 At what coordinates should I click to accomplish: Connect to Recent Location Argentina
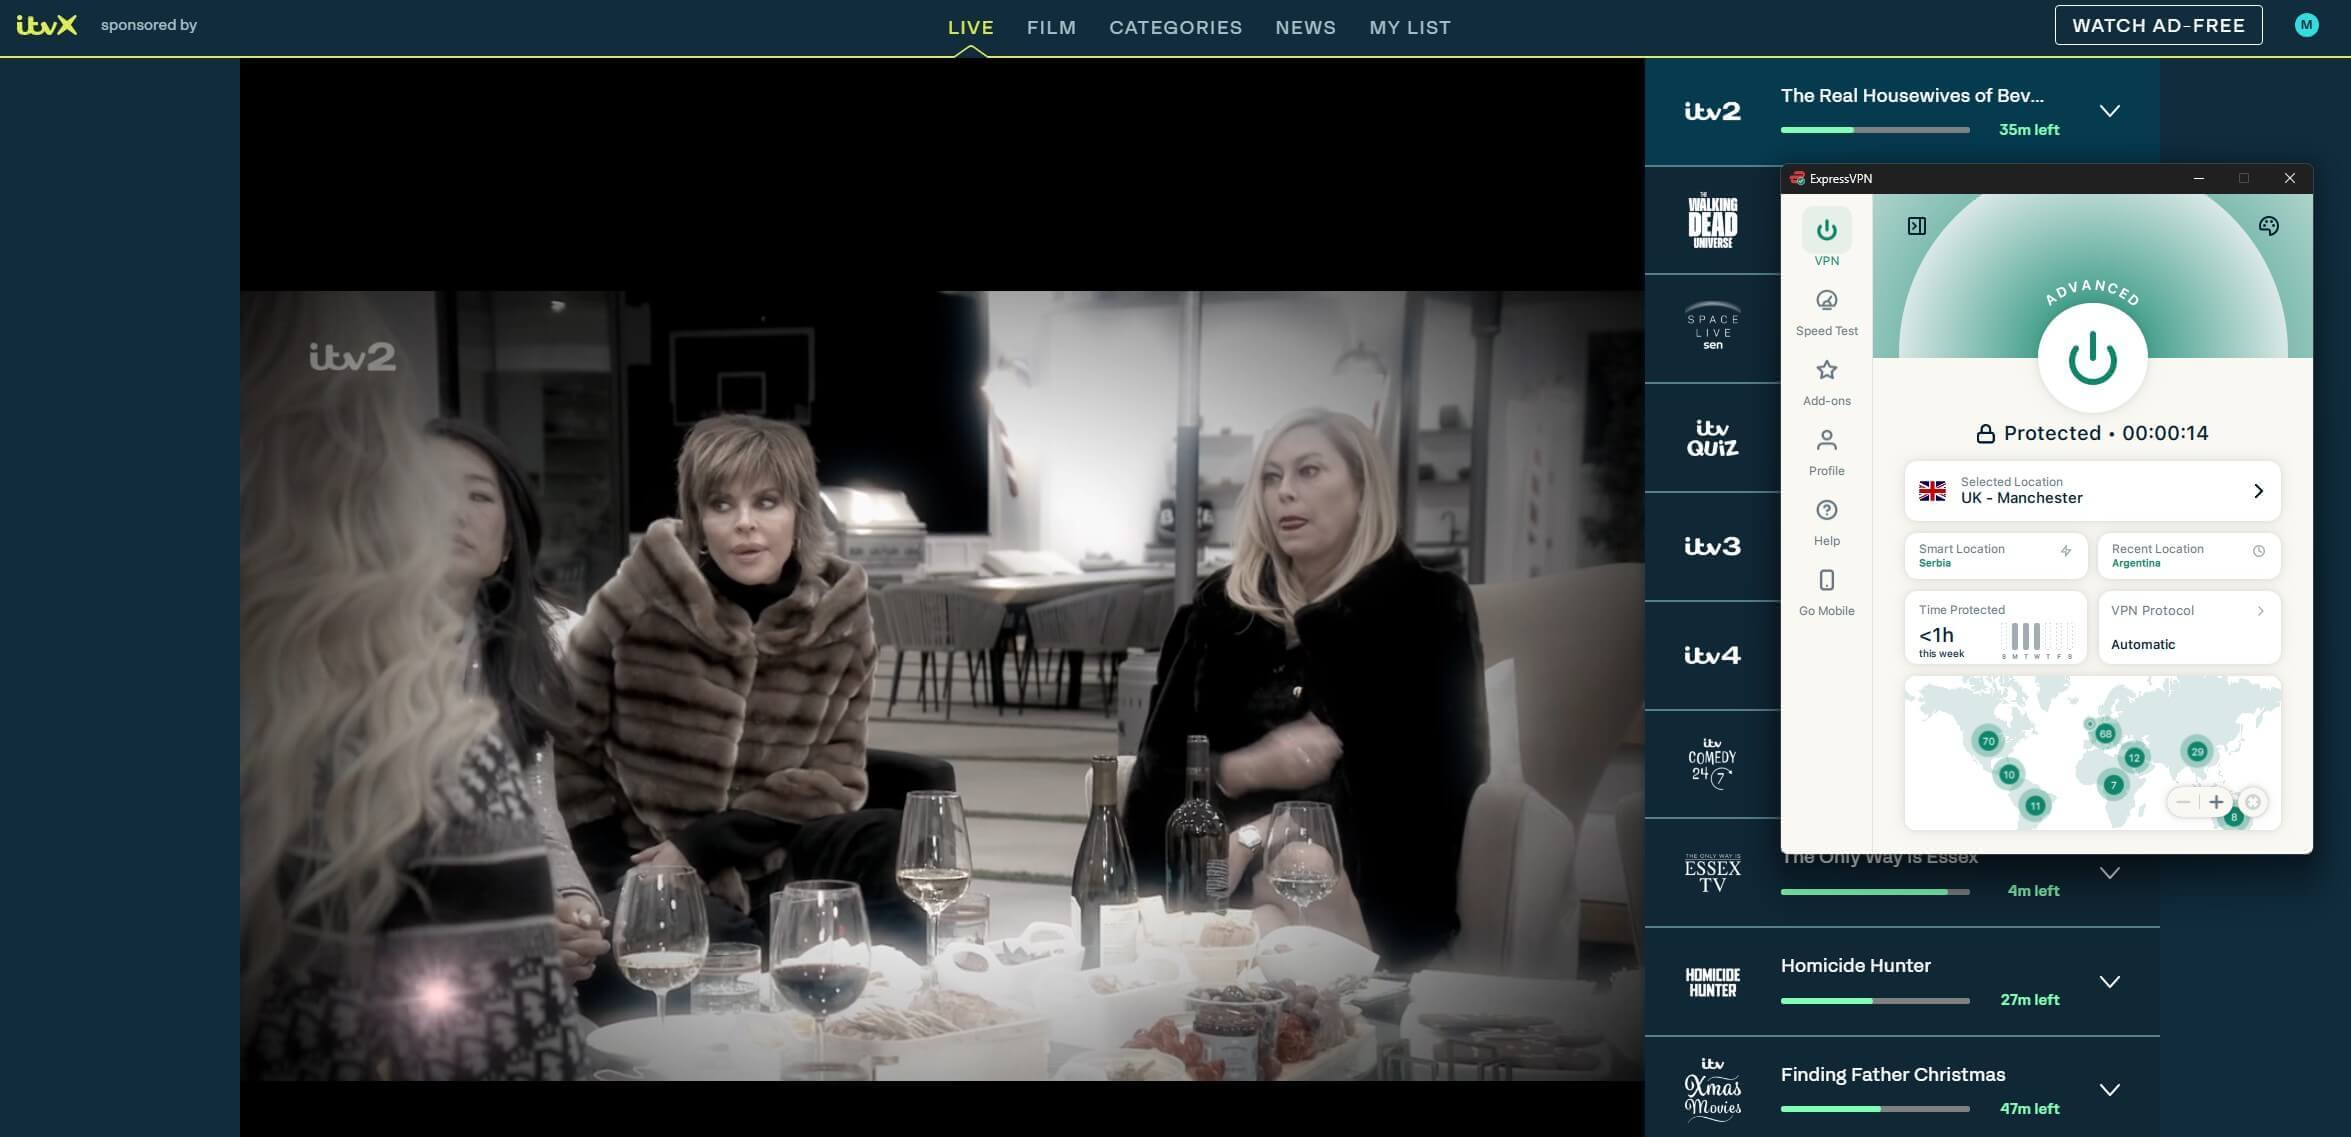click(2188, 555)
